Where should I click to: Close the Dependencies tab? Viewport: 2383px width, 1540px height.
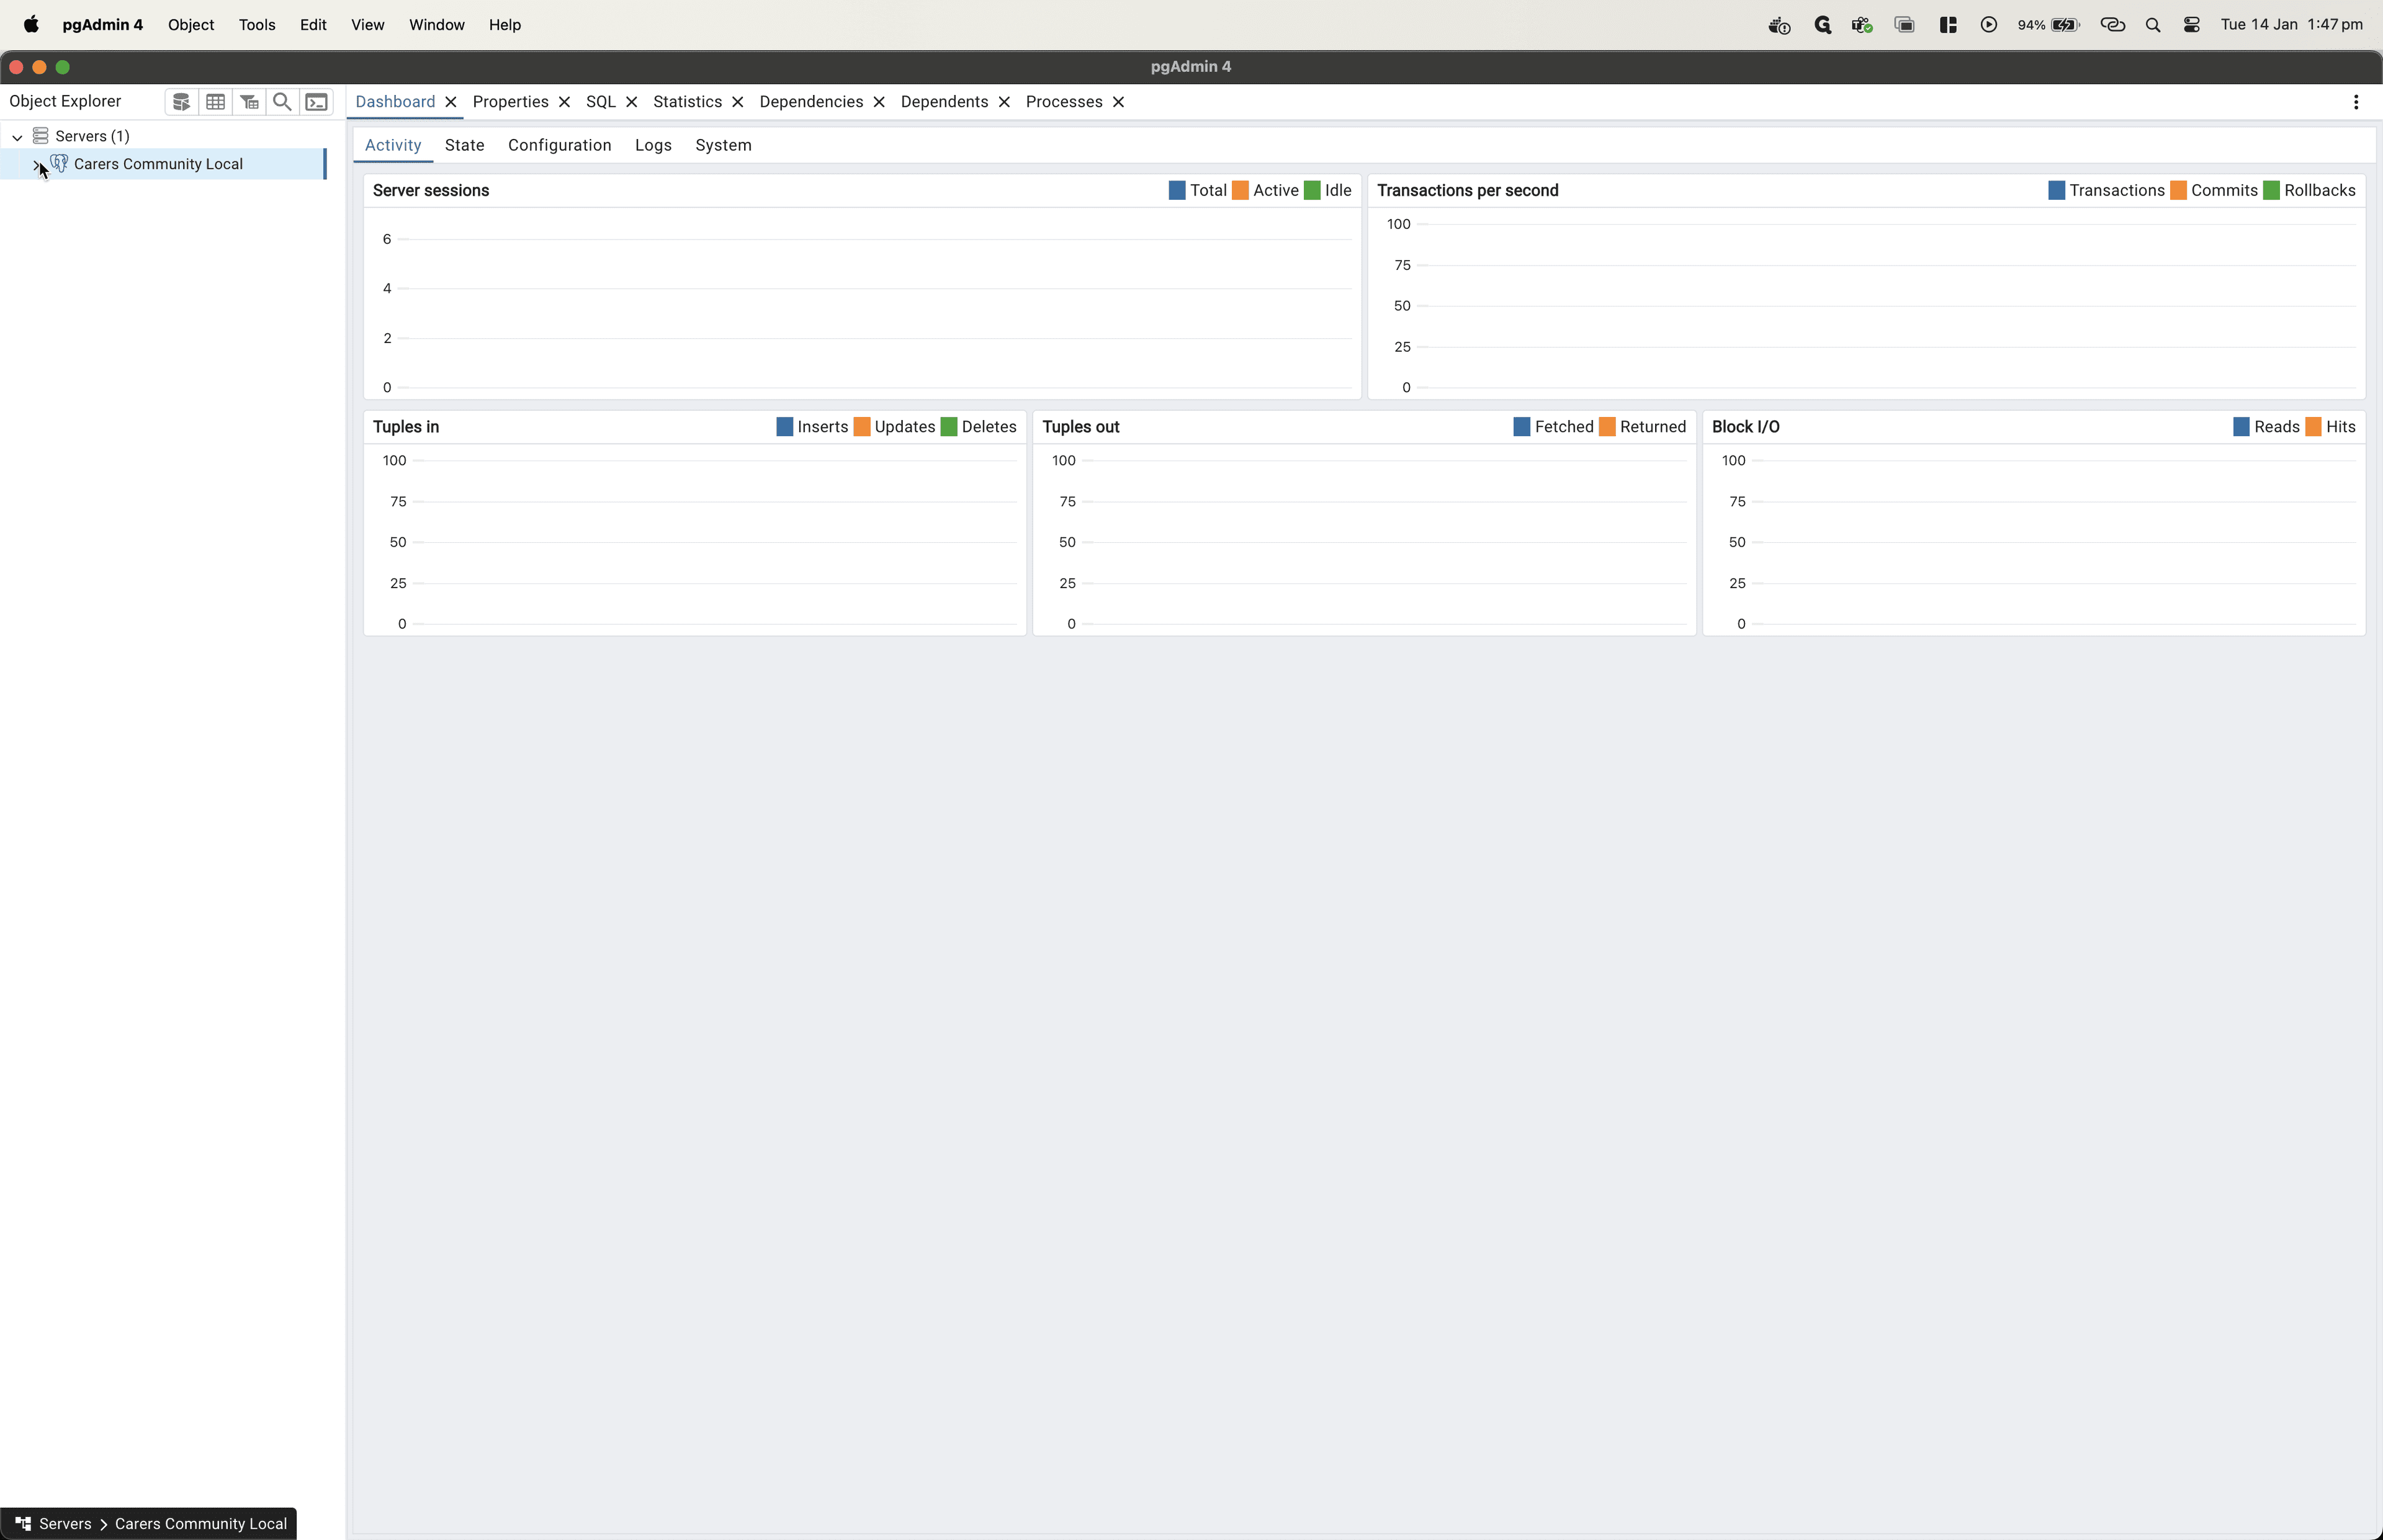pos(879,102)
